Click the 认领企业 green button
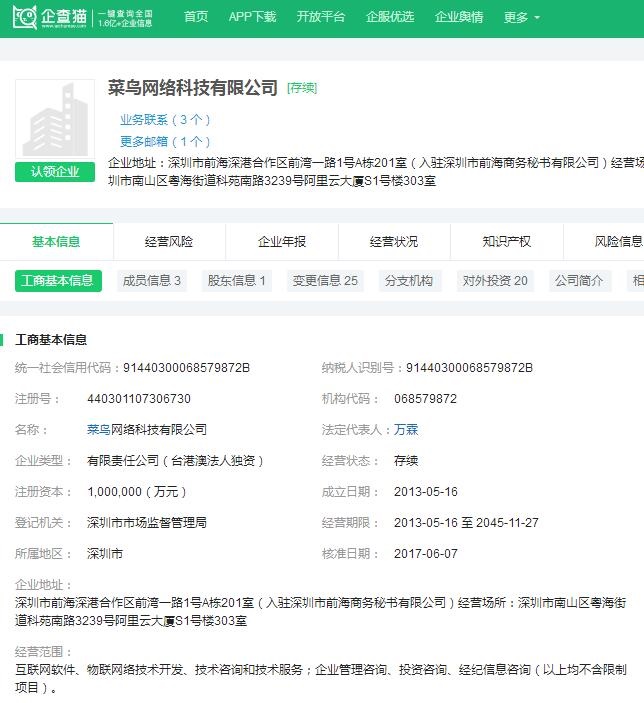 click(55, 172)
